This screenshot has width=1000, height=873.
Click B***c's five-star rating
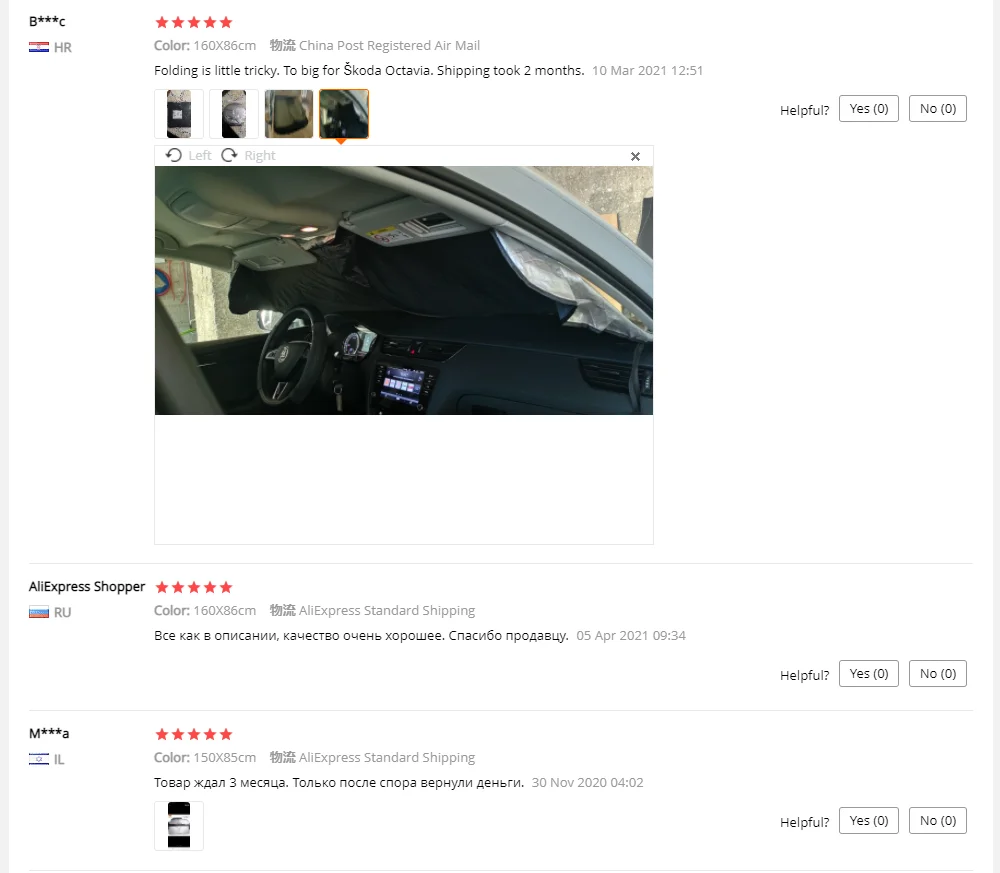coord(194,22)
